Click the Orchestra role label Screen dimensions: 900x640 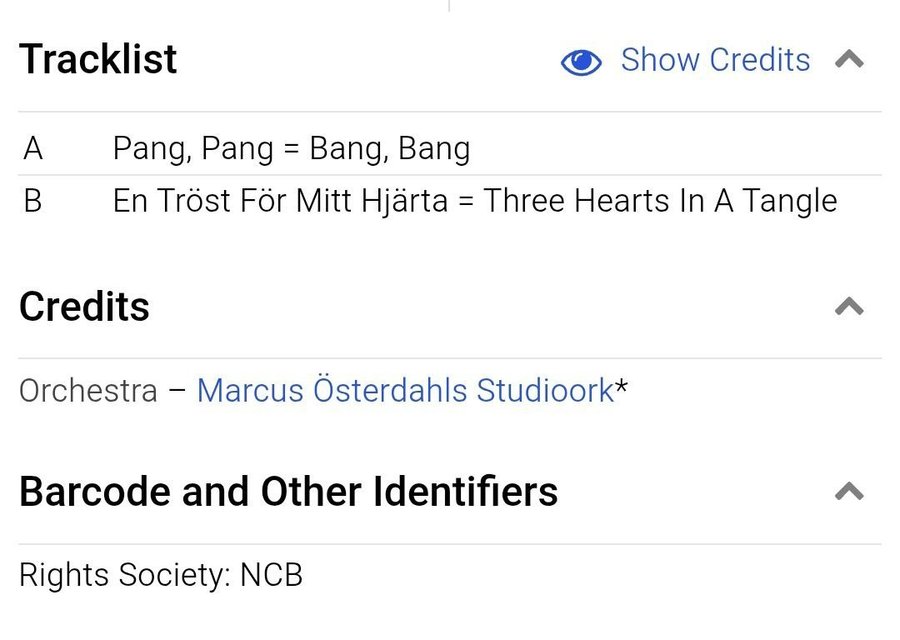(x=88, y=390)
